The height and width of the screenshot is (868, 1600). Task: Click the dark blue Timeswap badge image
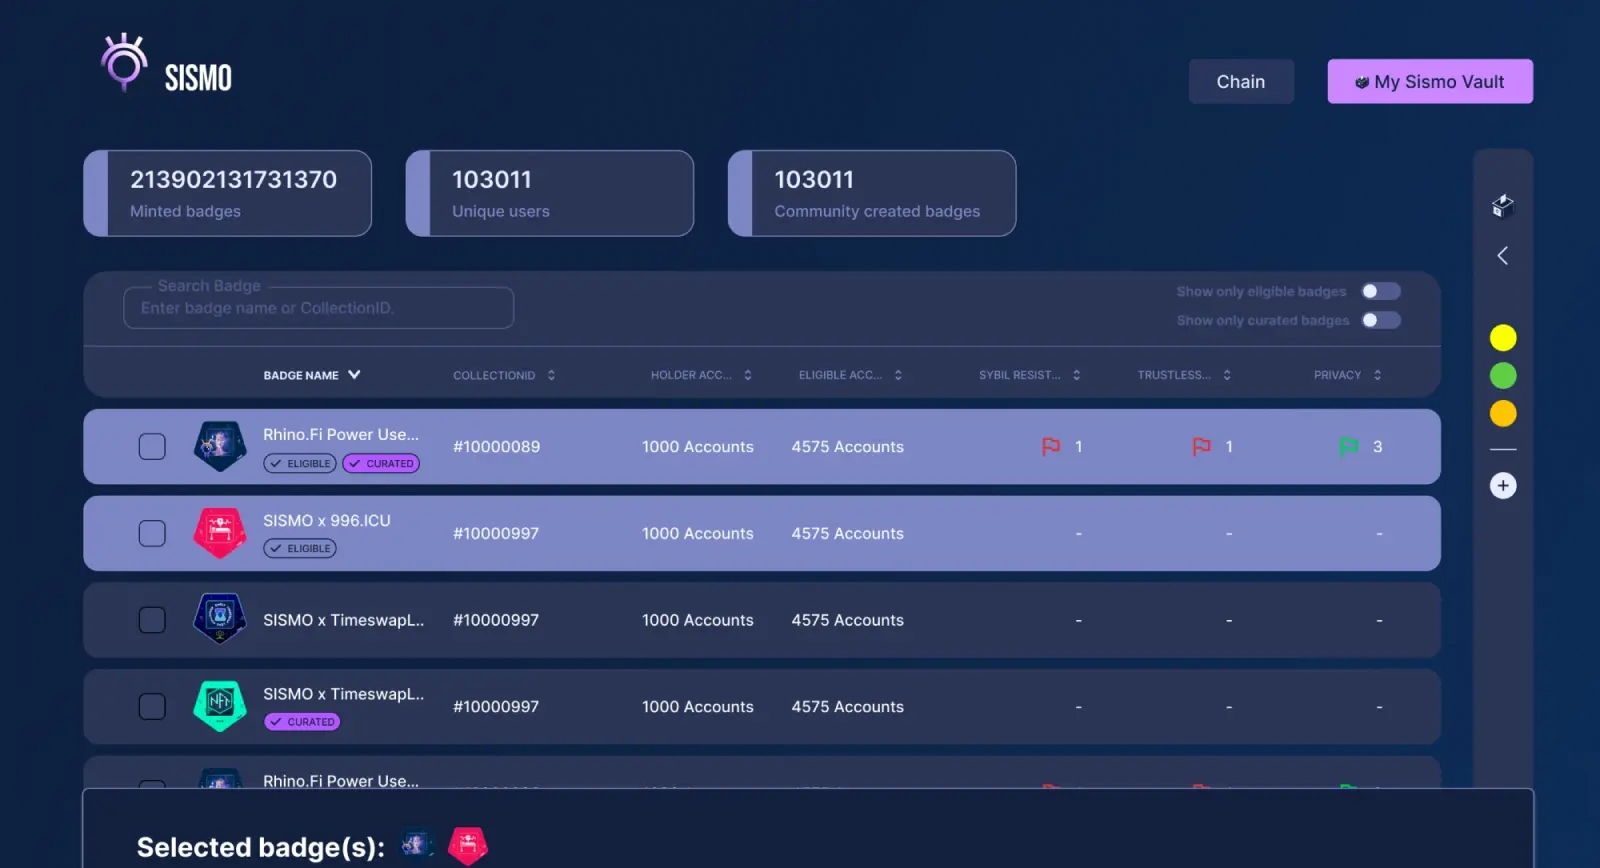coord(220,620)
